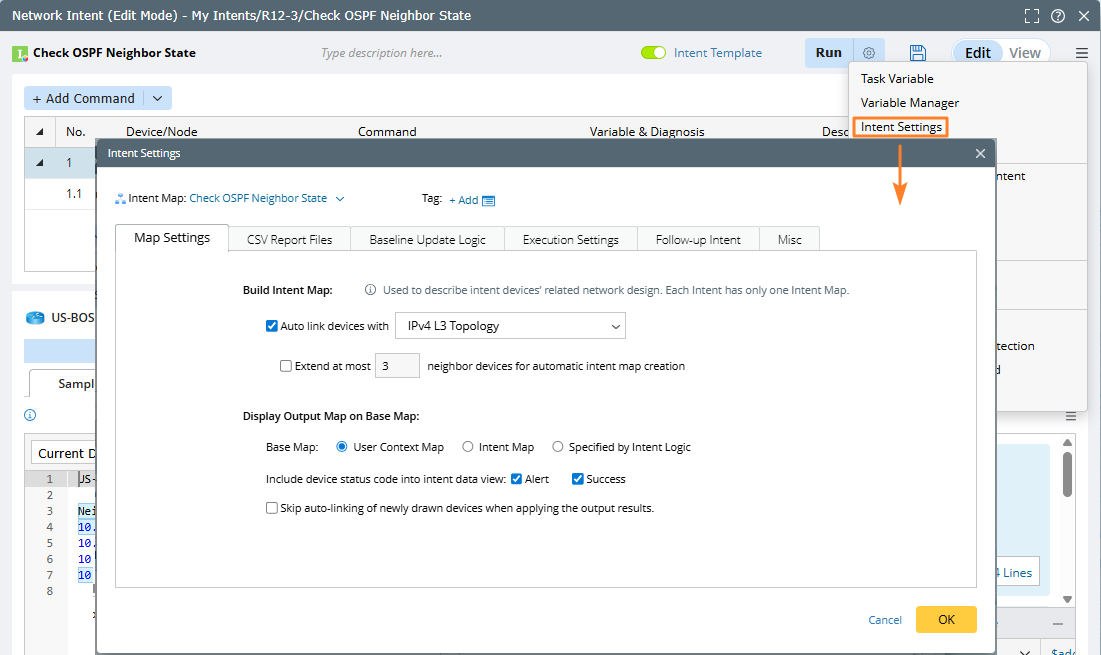
Task: Click the neighbor devices count field
Action: [397, 366]
